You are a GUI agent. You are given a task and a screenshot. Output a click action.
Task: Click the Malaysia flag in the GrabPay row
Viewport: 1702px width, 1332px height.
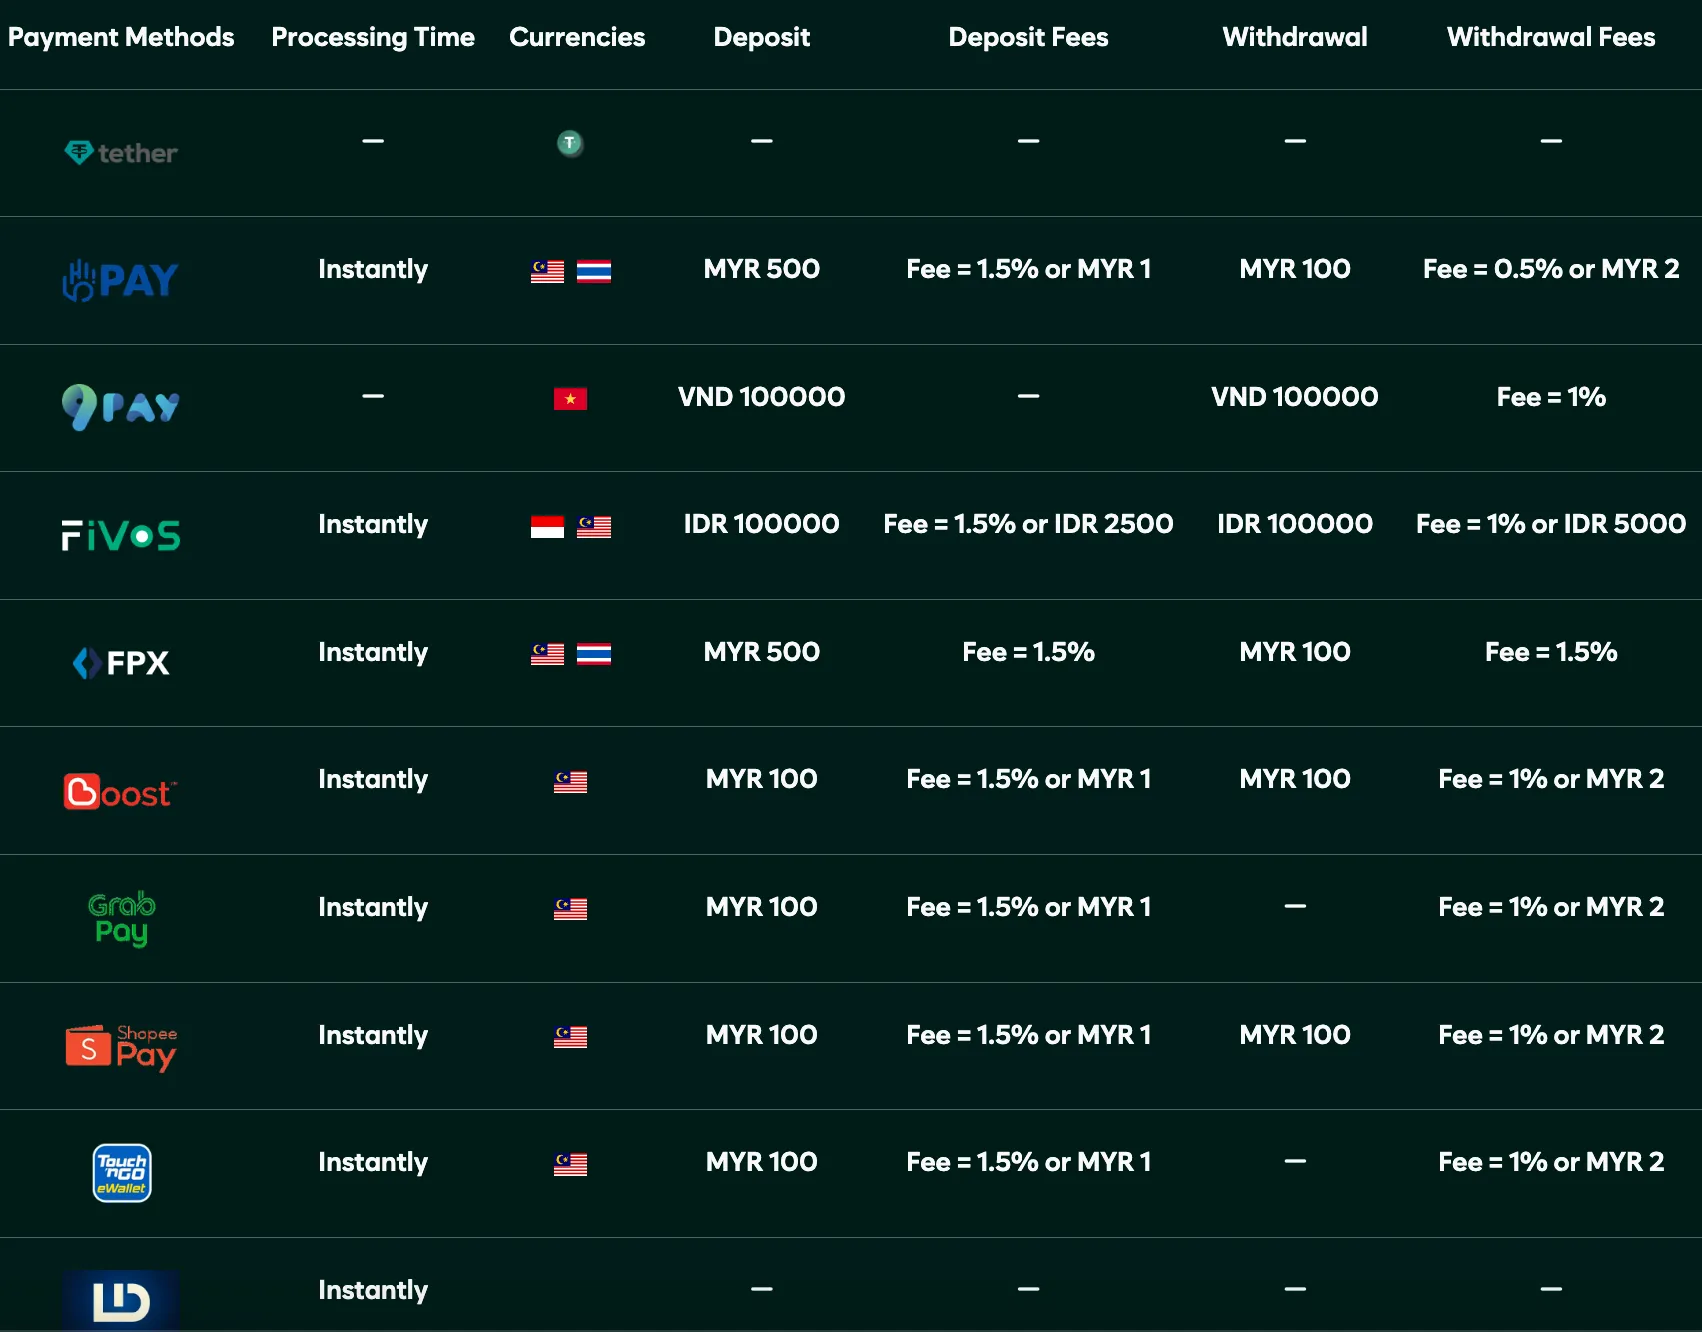[x=570, y=909]
